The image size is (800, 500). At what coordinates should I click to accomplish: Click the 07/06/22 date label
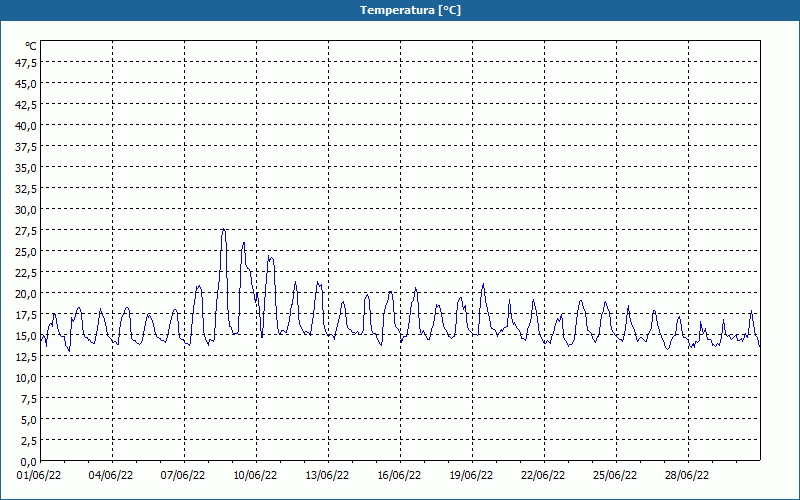pyautogui.click(x=183, y=476)
